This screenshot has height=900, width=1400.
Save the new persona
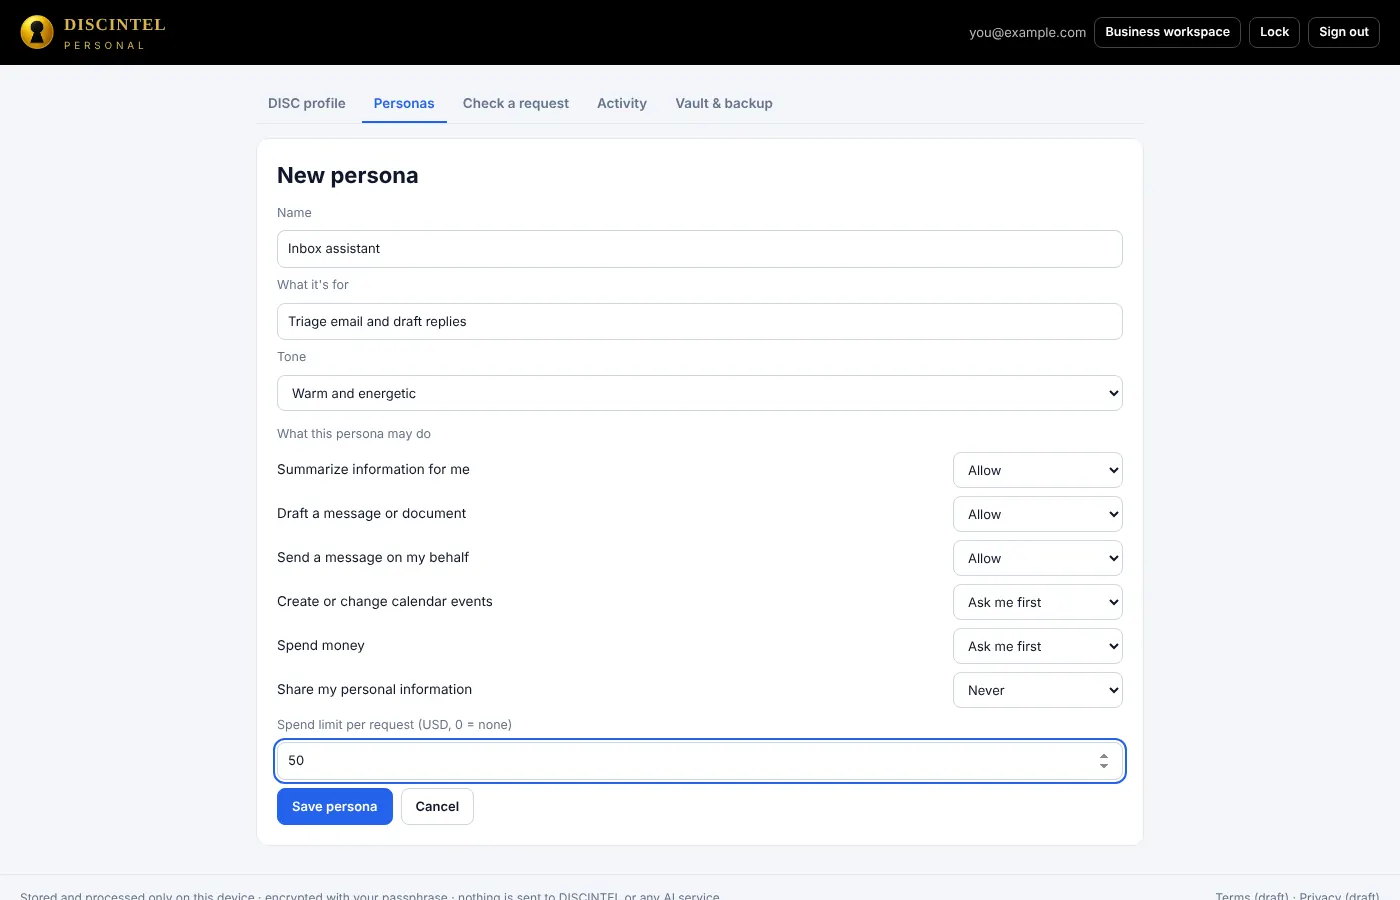tap(335, 807)
